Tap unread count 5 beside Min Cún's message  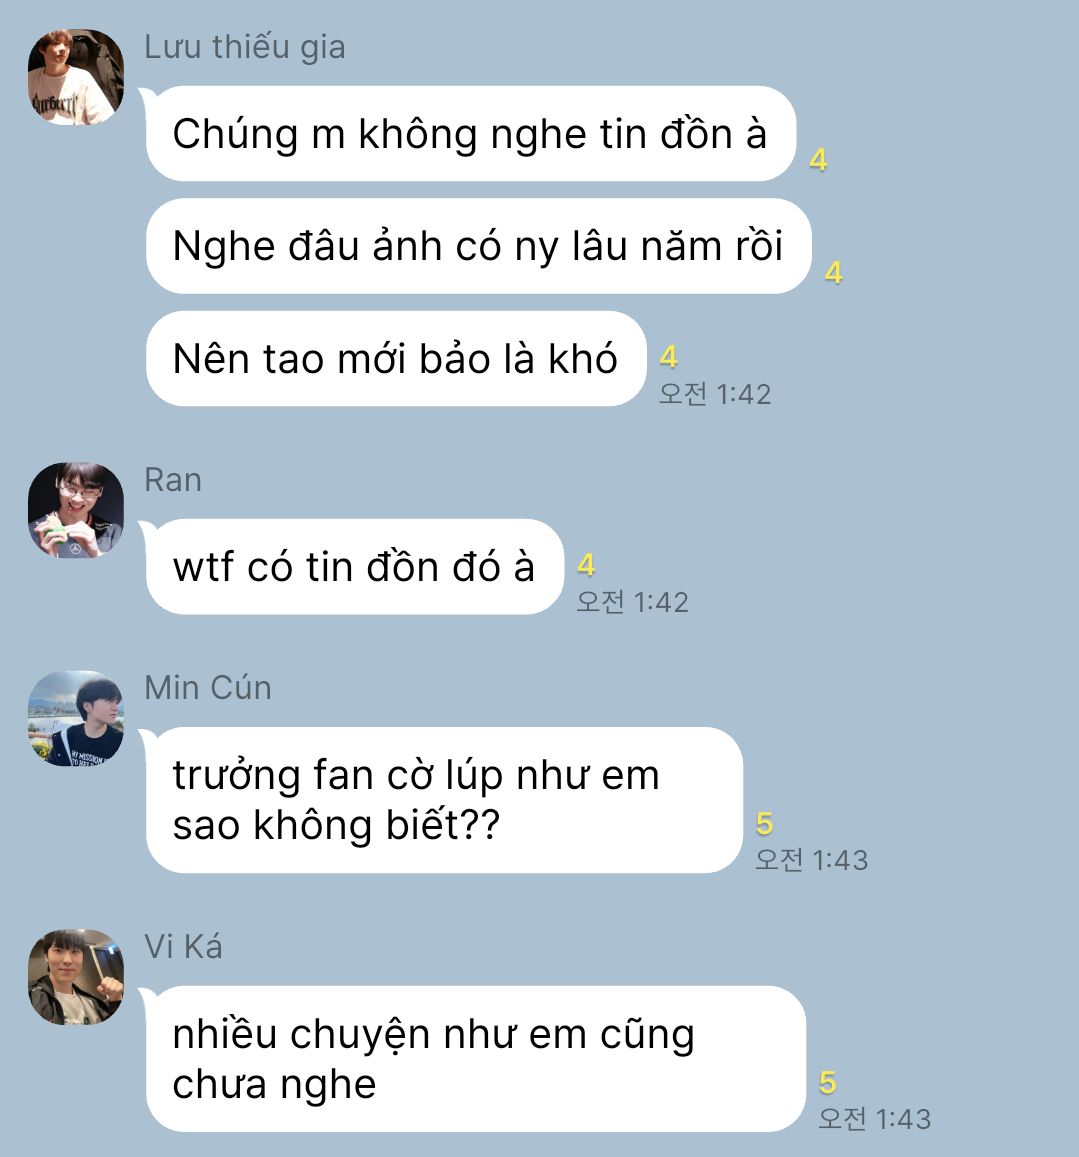tap(765, 823)
